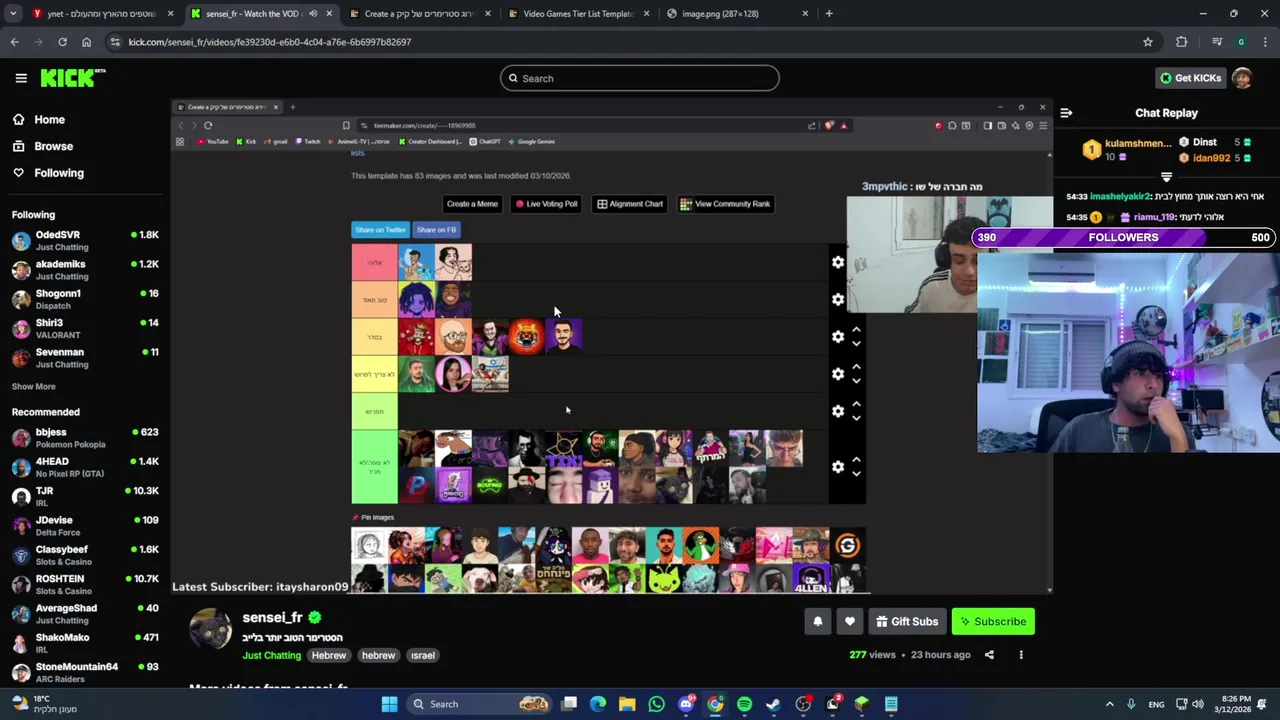Viewport: 1280px width, 720px height.
Task: Reload the Kick page
Action: tap(62, 42)
